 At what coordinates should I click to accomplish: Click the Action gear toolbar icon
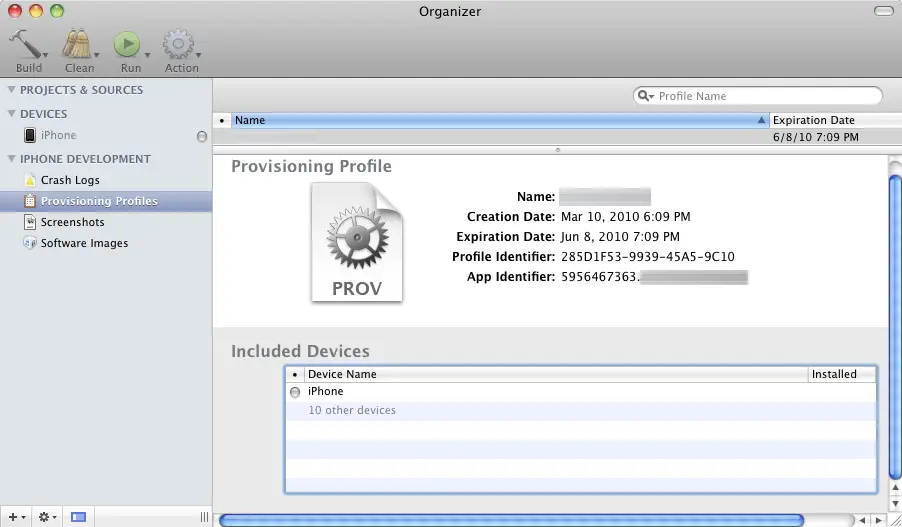point(180,45)
